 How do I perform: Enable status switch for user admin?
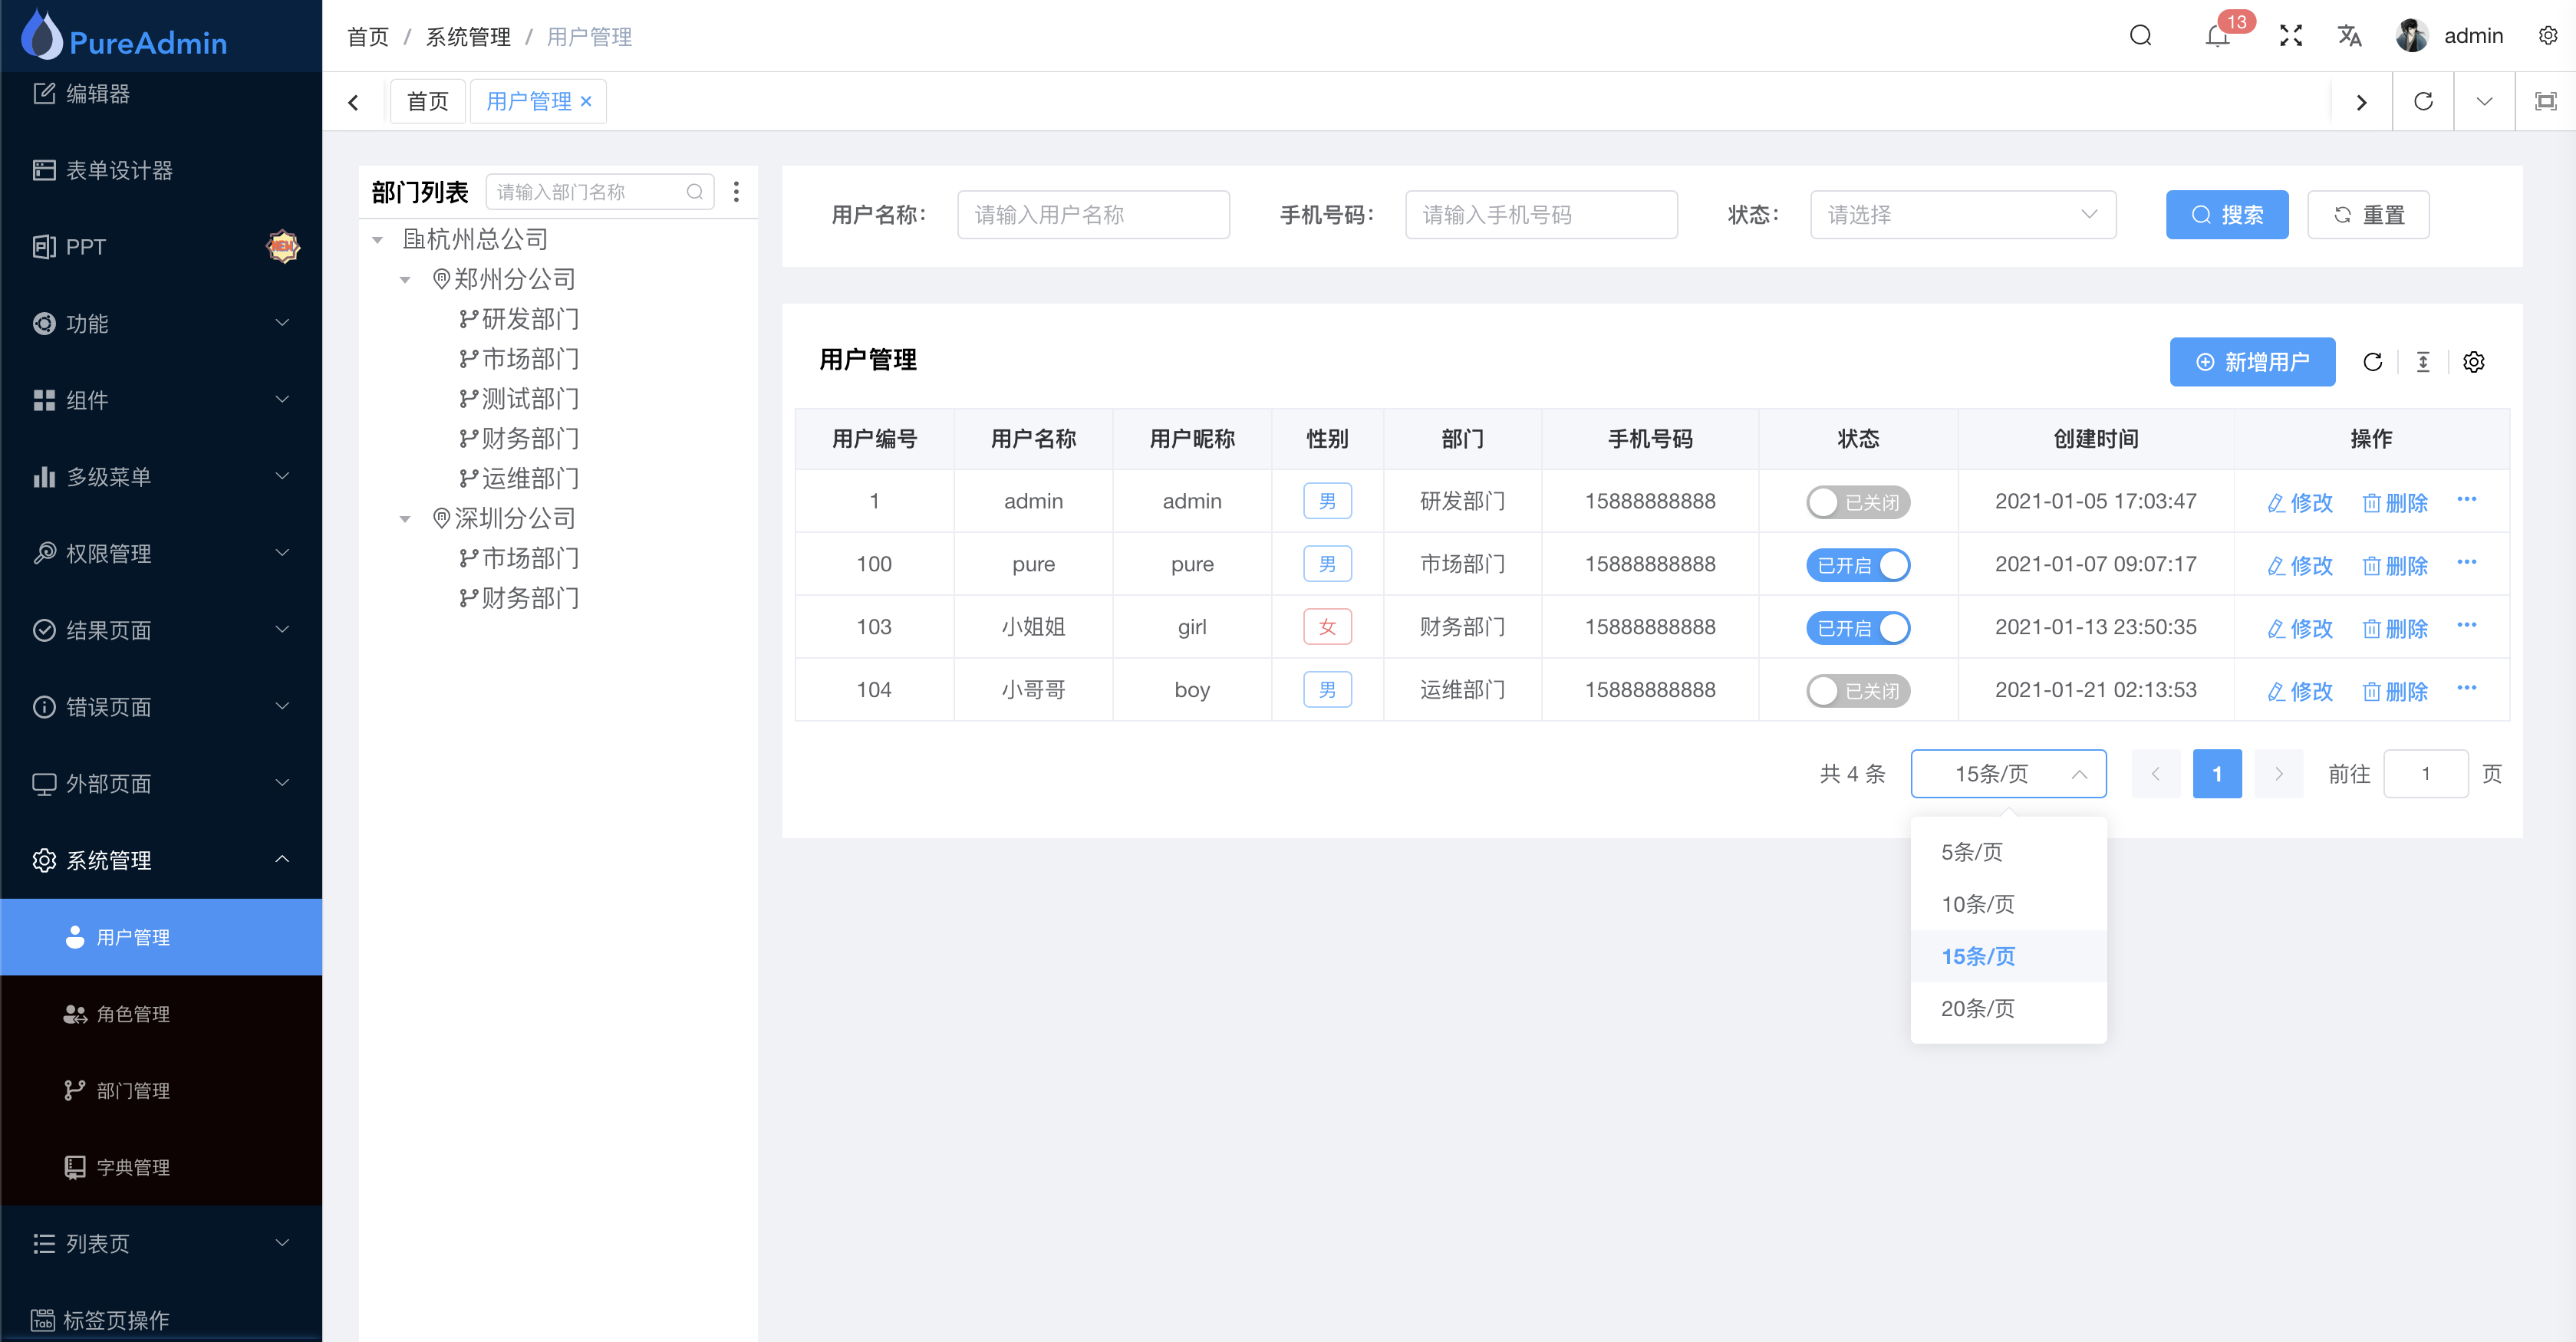pos(1857,501)
